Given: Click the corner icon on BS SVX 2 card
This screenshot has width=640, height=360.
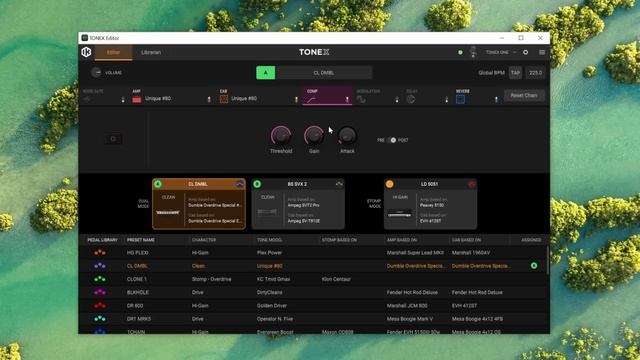Looking at the screenshot, I should point(339,184).
